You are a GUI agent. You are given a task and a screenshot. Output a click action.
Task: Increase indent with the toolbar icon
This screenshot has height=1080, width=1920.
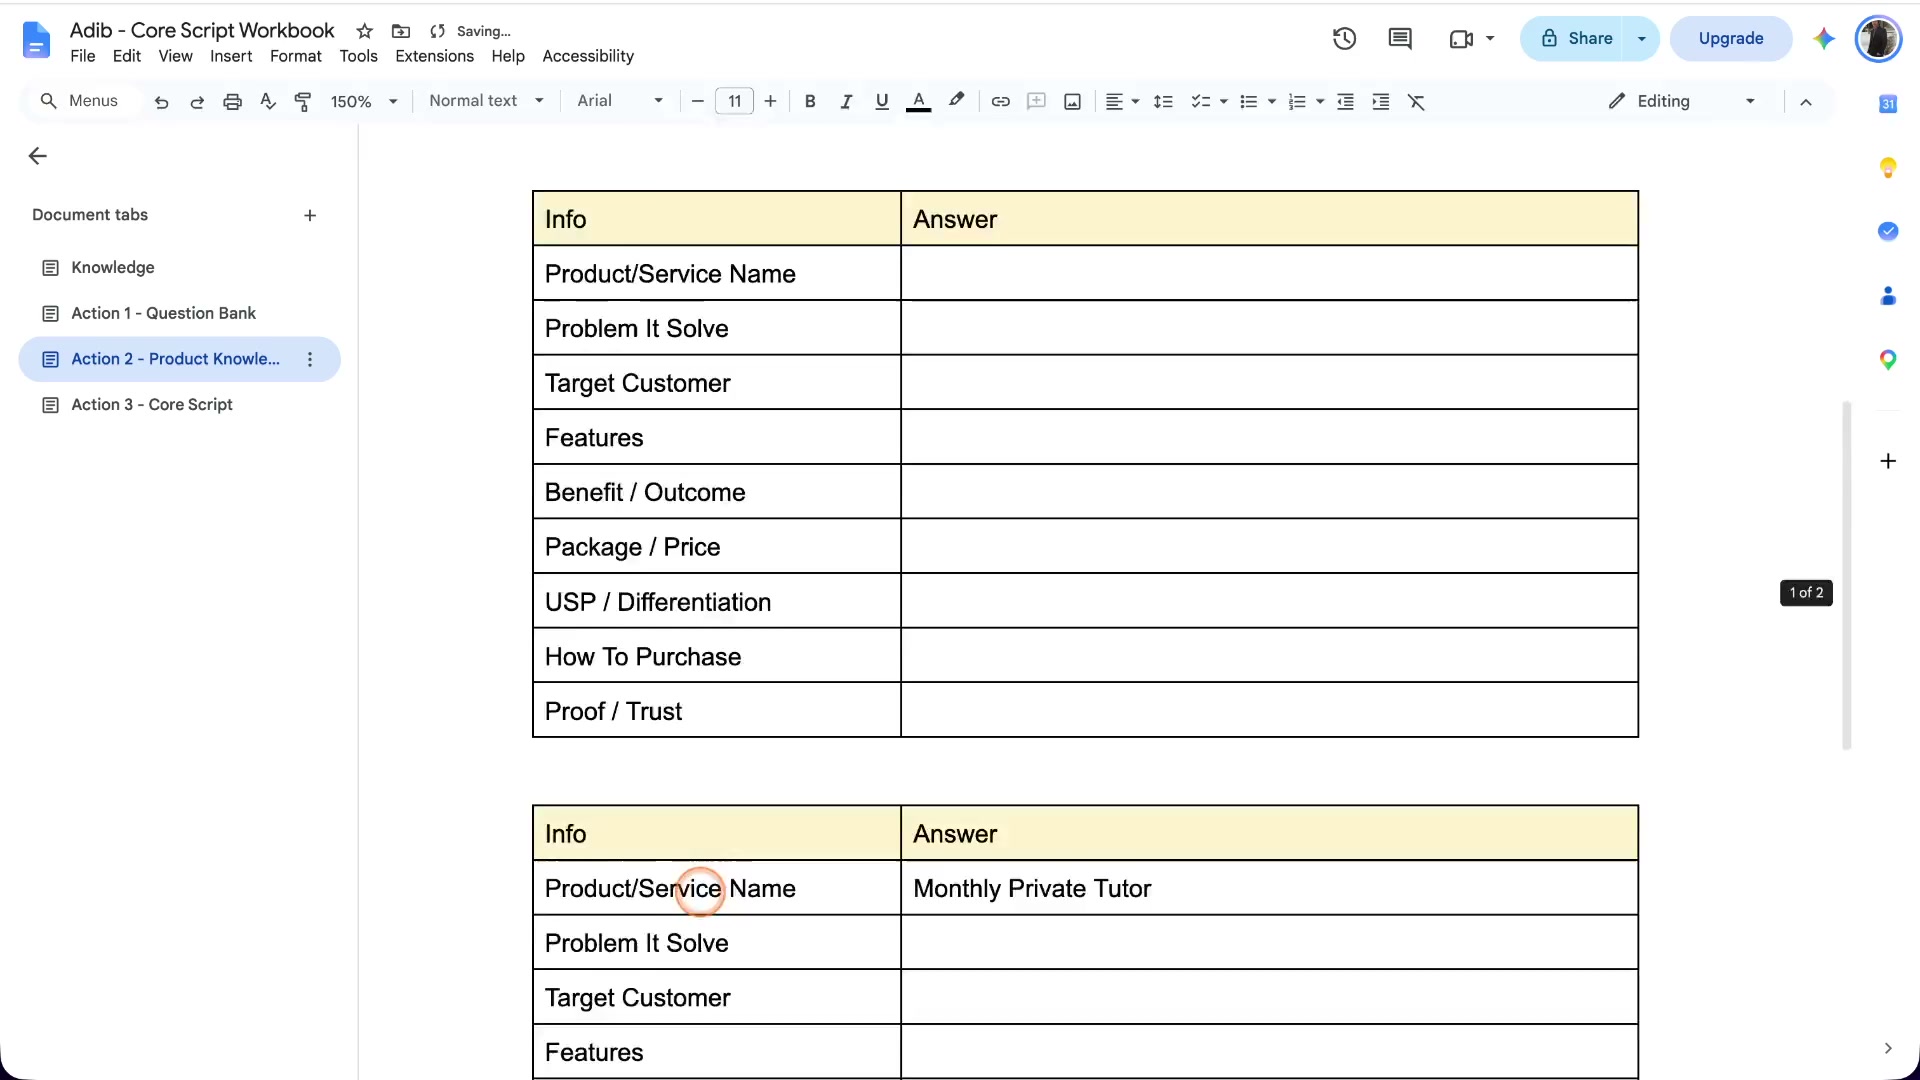tap(1380, 101)
